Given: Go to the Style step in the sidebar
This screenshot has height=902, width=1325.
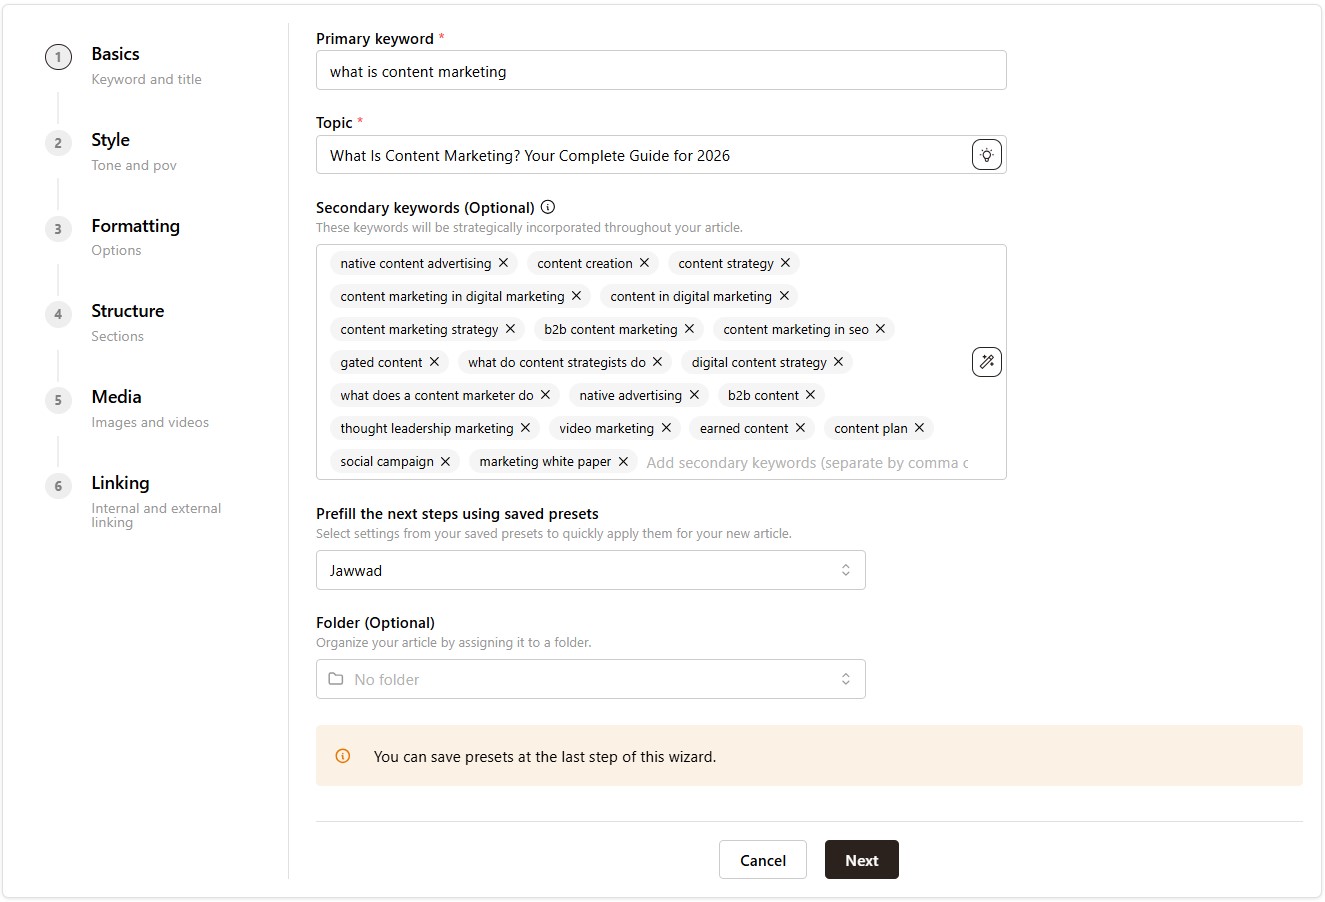Looking at the screenshot, I should pos(110,141).
